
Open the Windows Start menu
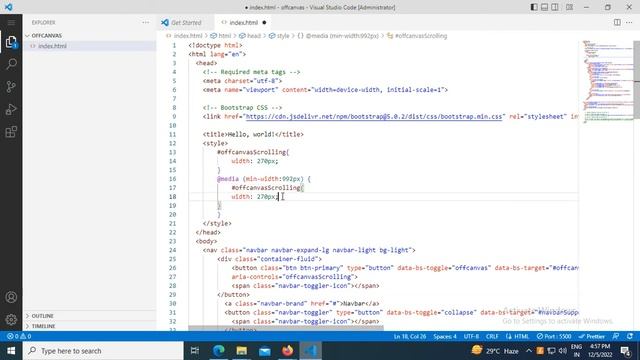pos(11,351)
